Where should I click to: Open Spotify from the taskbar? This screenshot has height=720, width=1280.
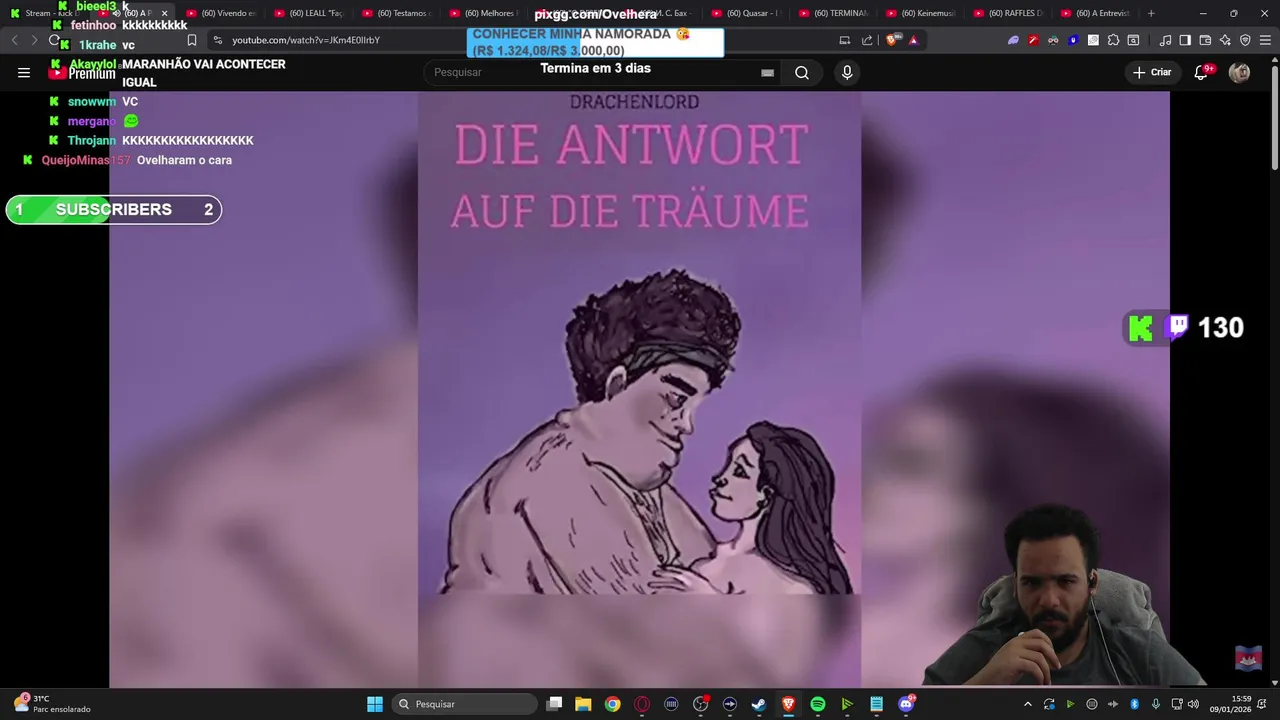click(x=817, y=704)
